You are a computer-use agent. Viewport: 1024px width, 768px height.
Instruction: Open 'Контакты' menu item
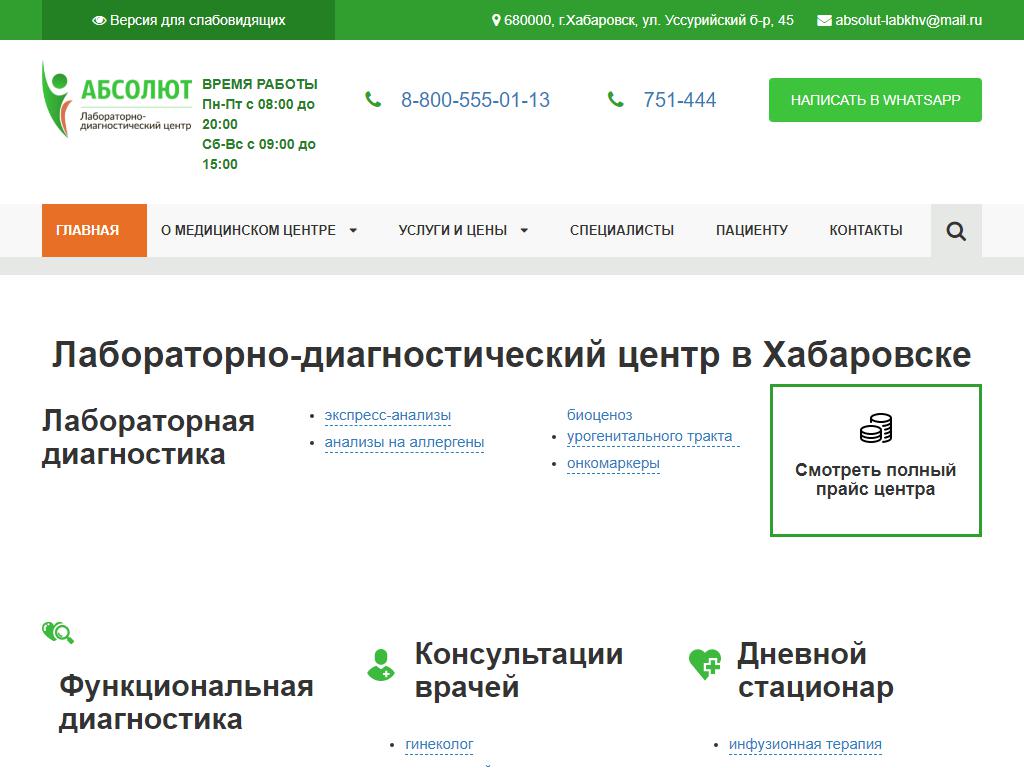coord(866,231)
